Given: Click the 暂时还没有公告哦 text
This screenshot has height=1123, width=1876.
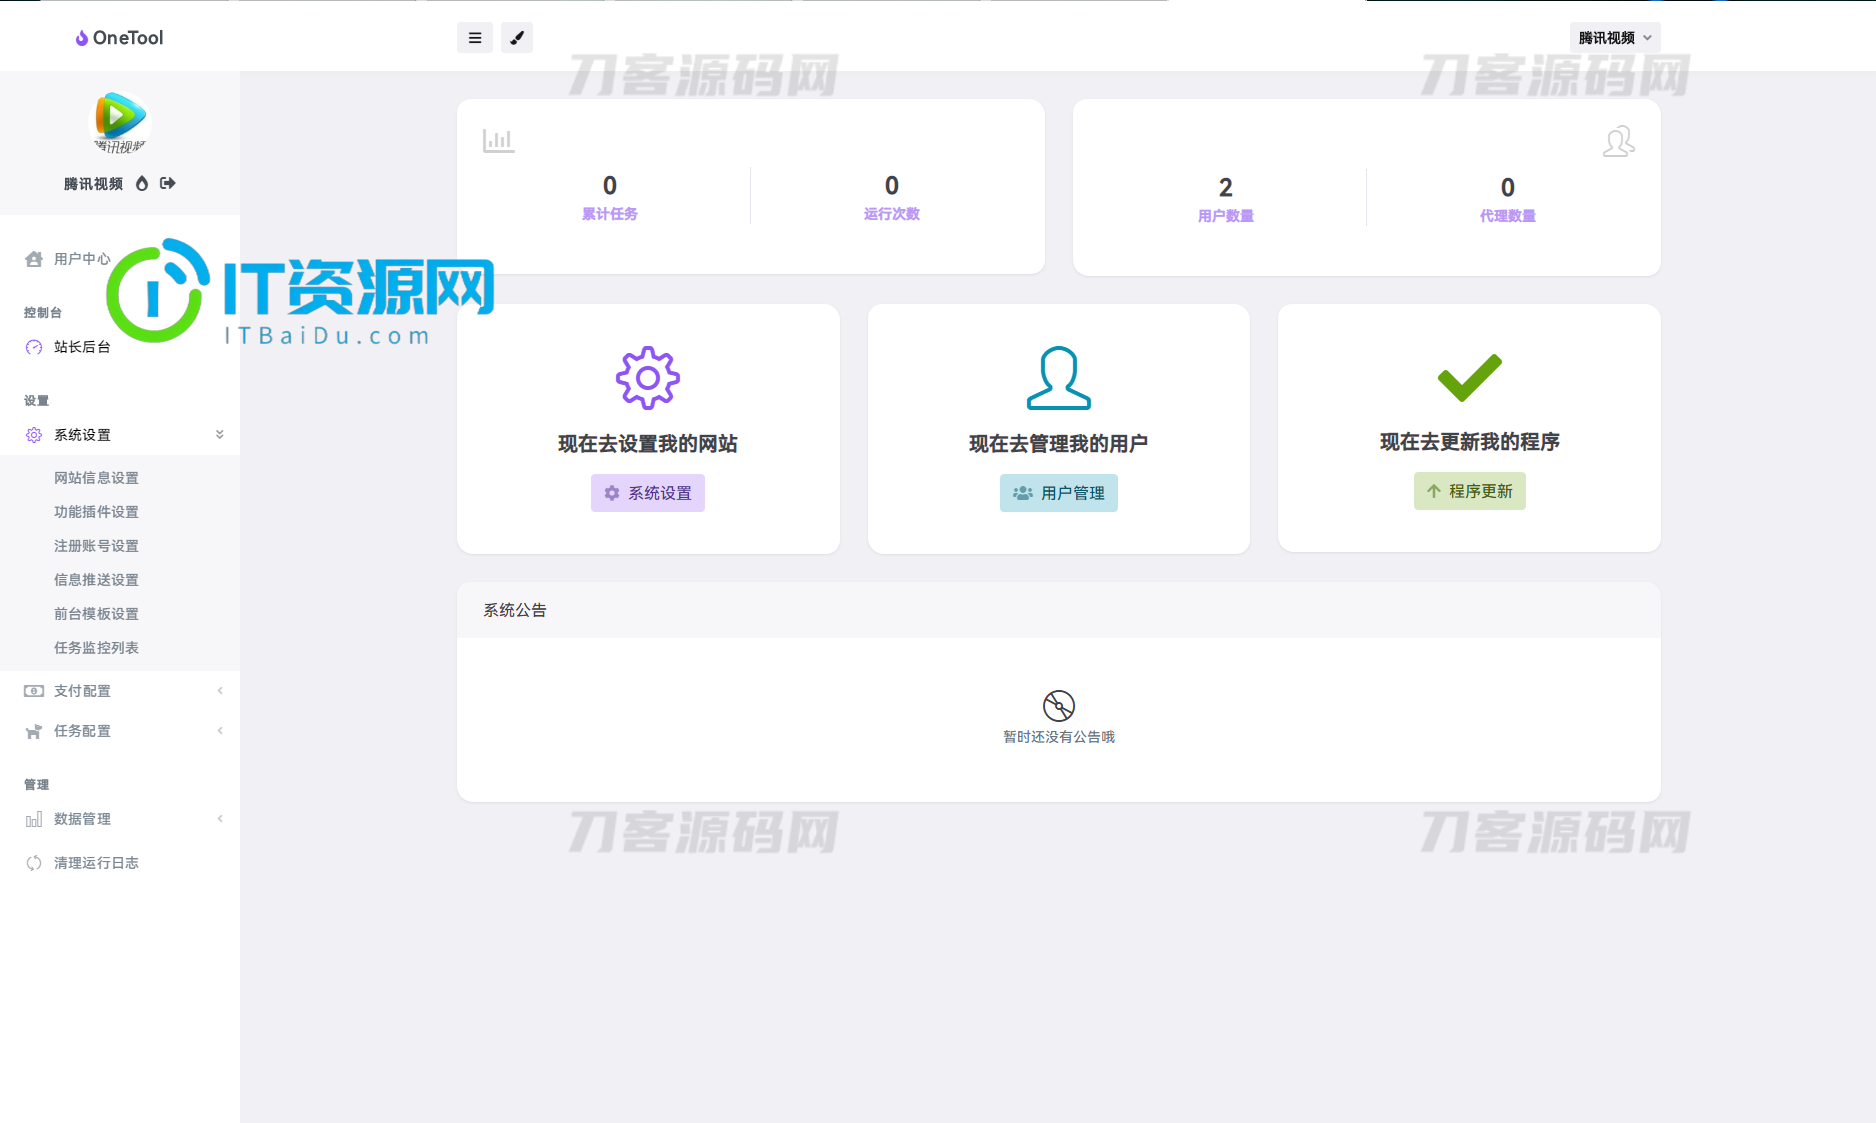Looking at the screenshot, I should click(x=1059, y=737).
